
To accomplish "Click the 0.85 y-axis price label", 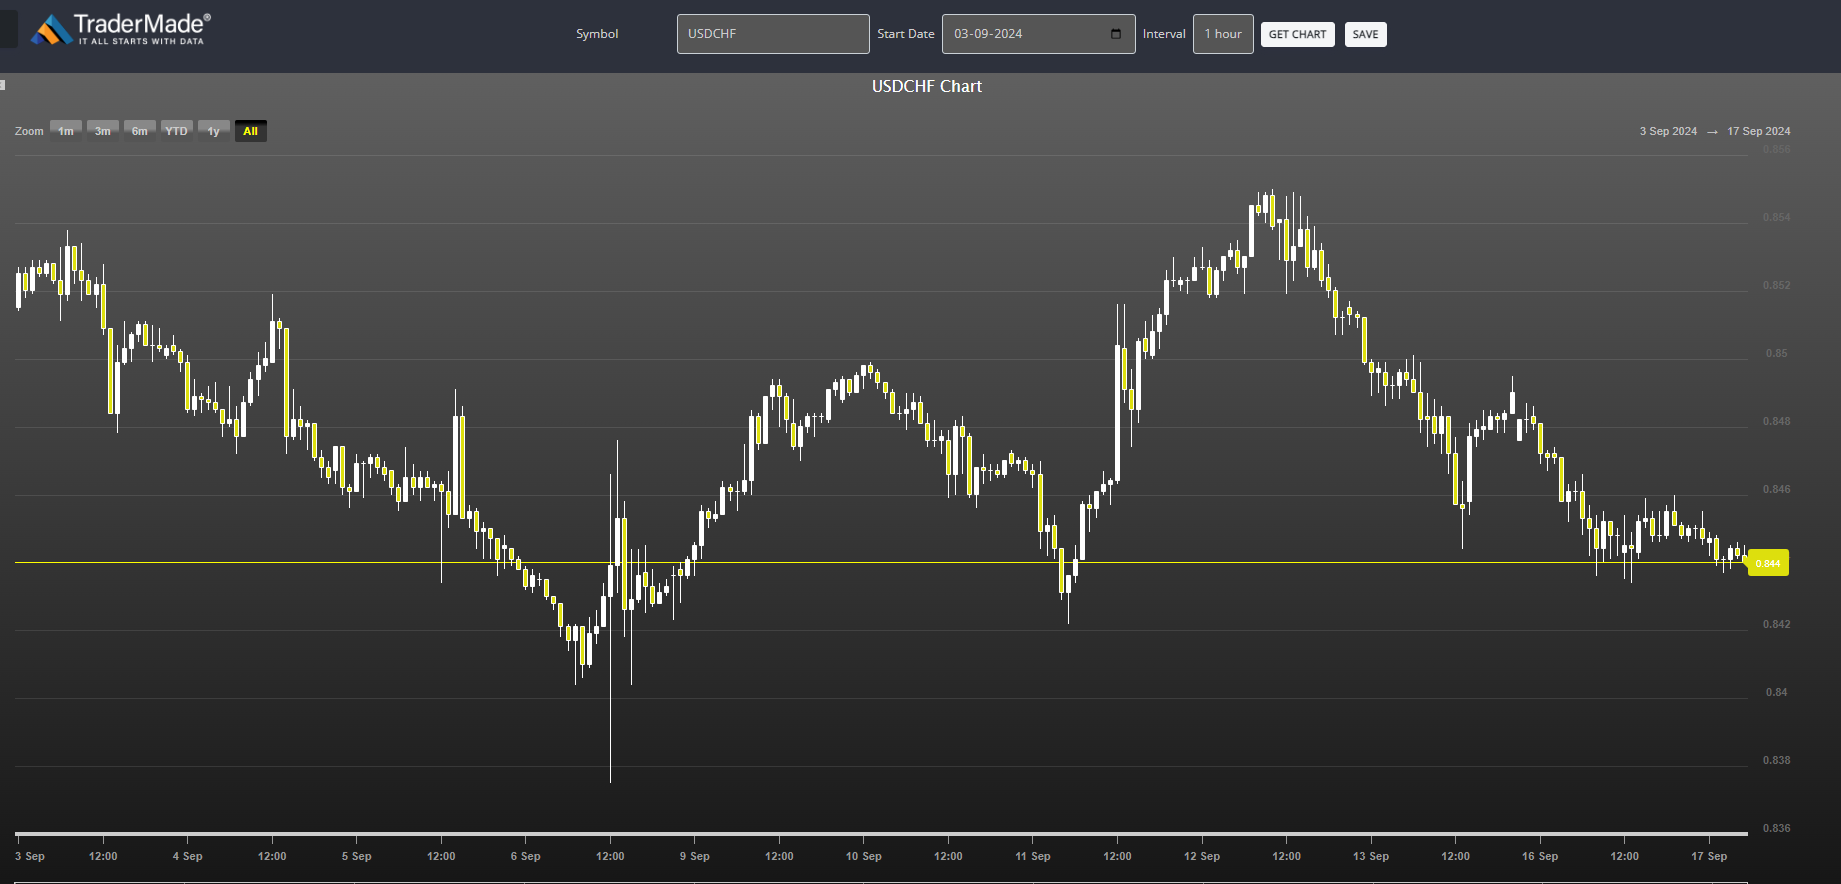I will tap(1777, 353).
